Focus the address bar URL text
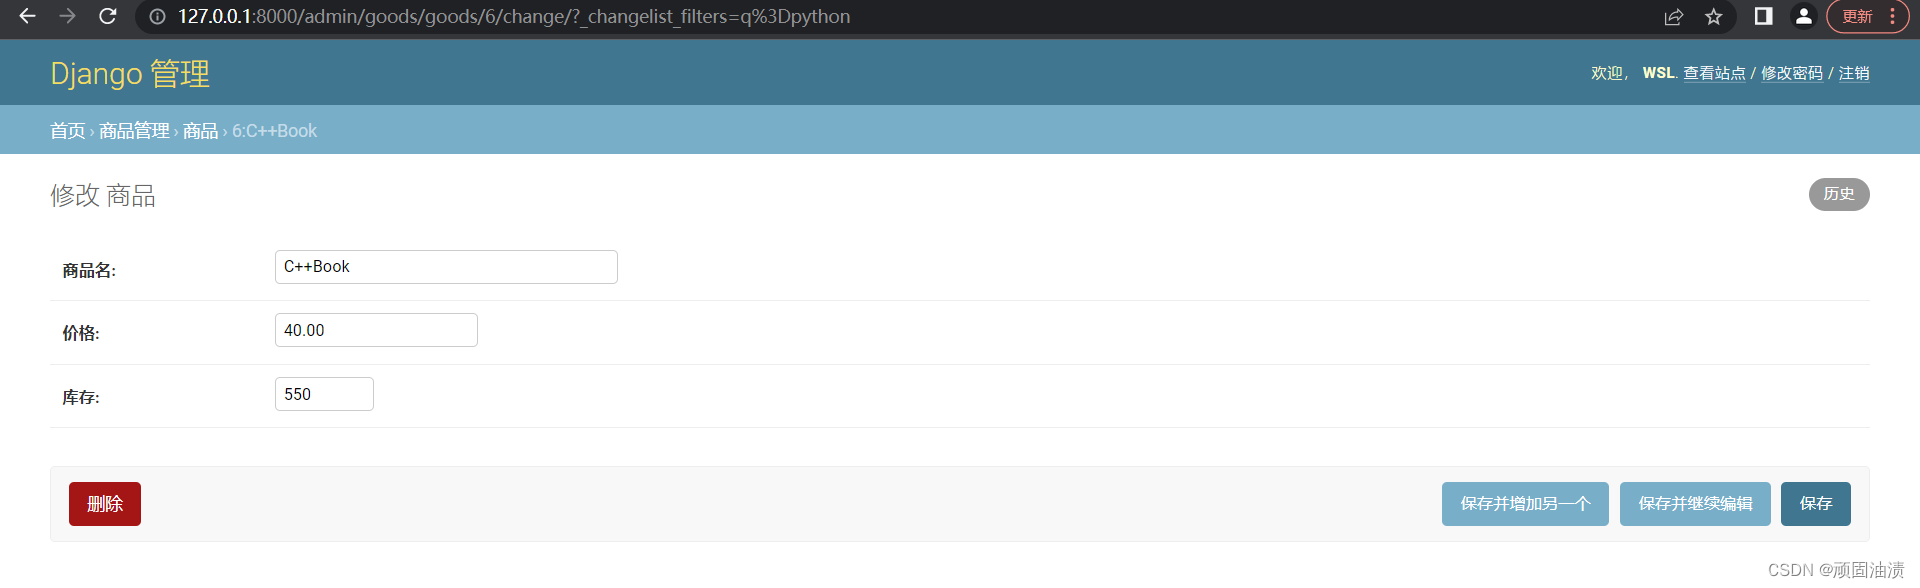The height and width of the screenshot is (588, 1920). click(514, 17)
